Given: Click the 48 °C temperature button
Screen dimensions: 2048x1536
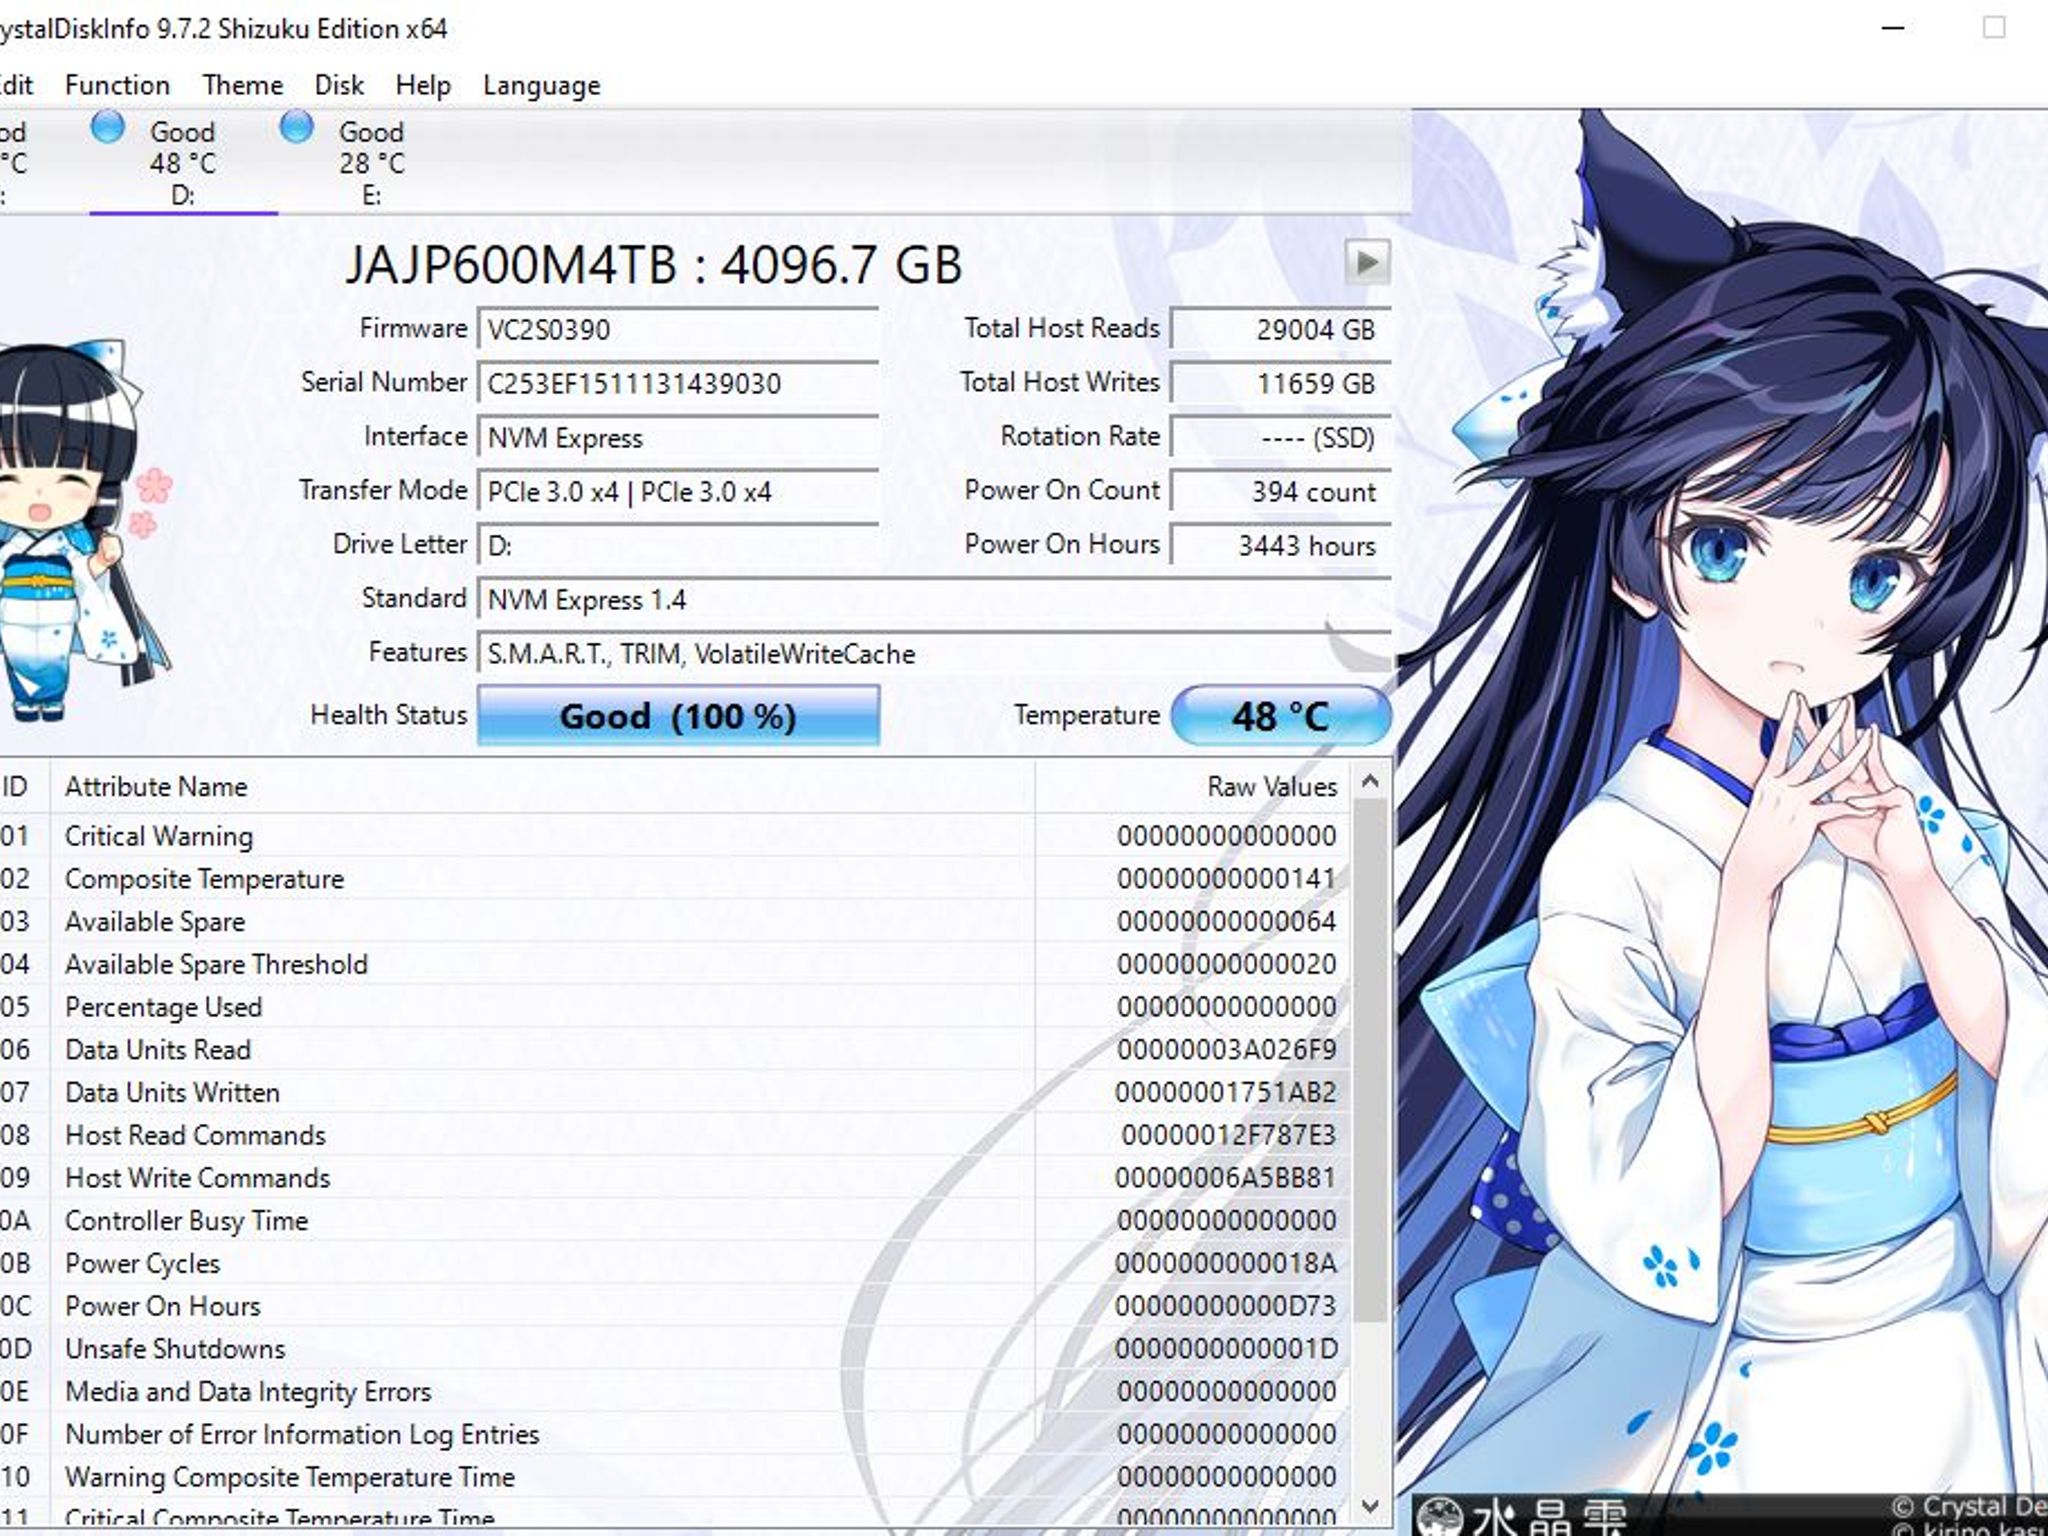Looking at the screenshot, I should (1280, 716).
